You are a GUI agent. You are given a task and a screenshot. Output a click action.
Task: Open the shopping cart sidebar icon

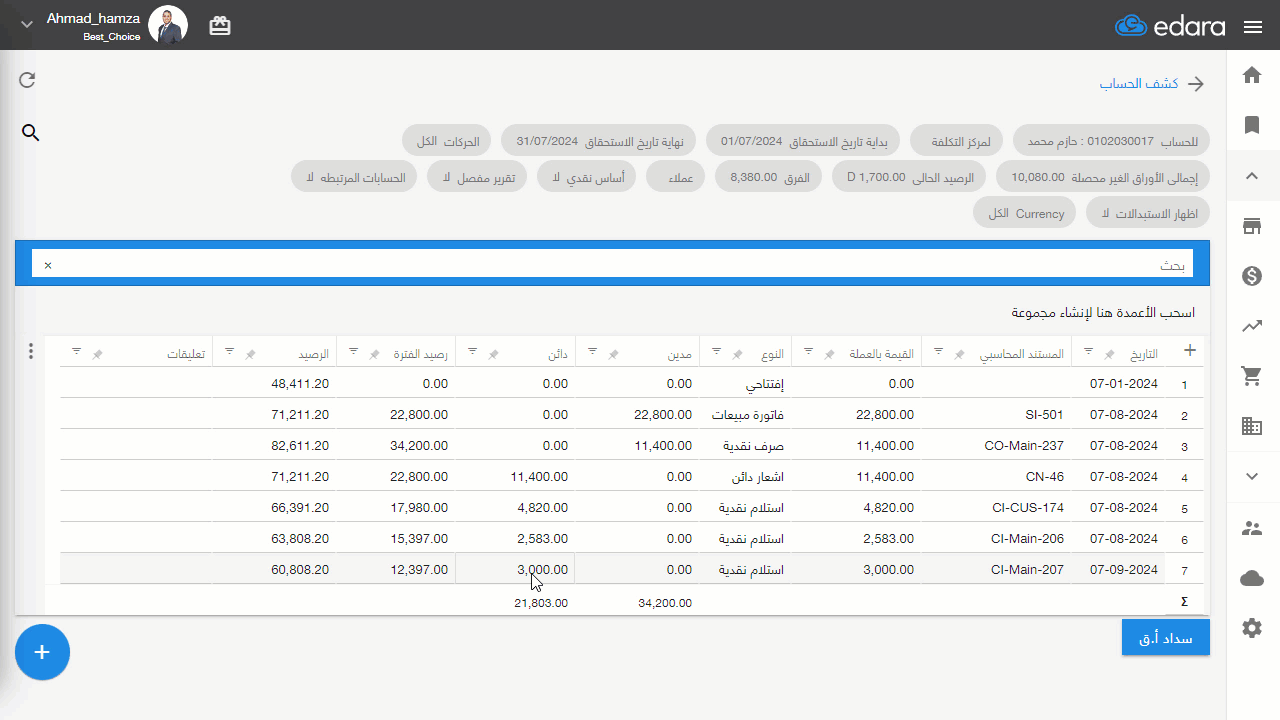[x=1252, y=376]
